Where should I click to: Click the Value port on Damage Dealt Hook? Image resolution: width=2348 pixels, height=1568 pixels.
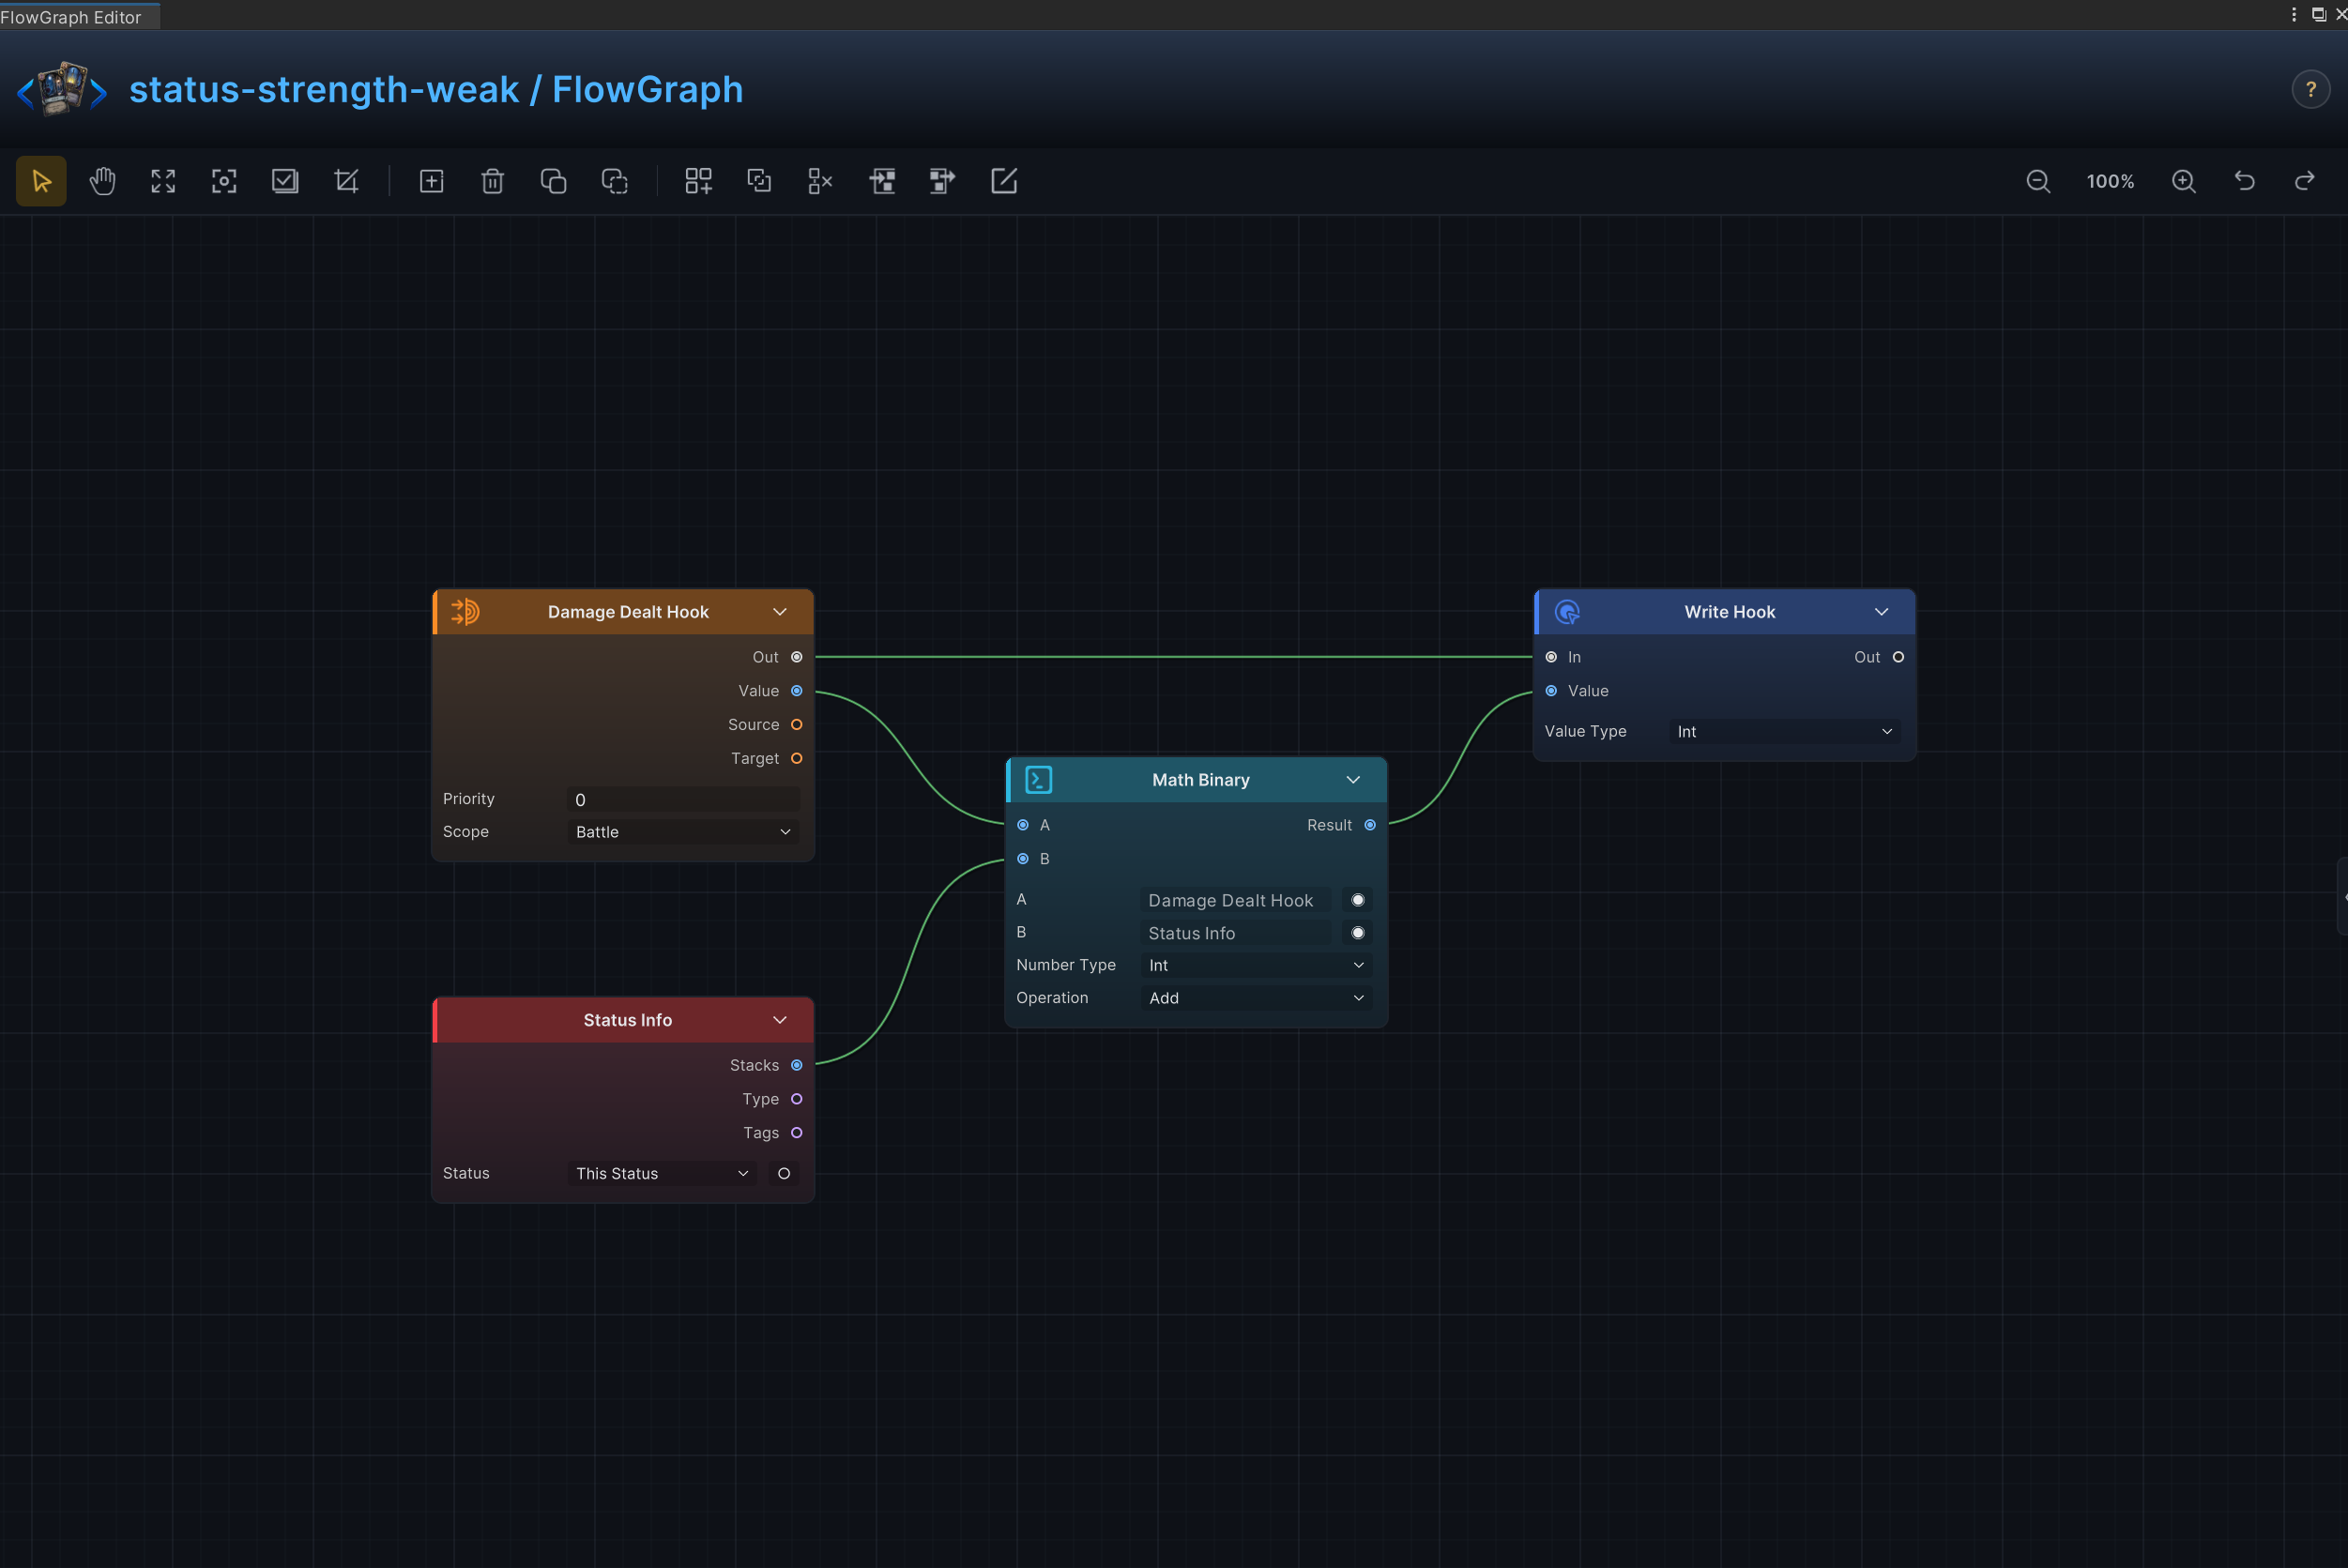coord(797,691)
